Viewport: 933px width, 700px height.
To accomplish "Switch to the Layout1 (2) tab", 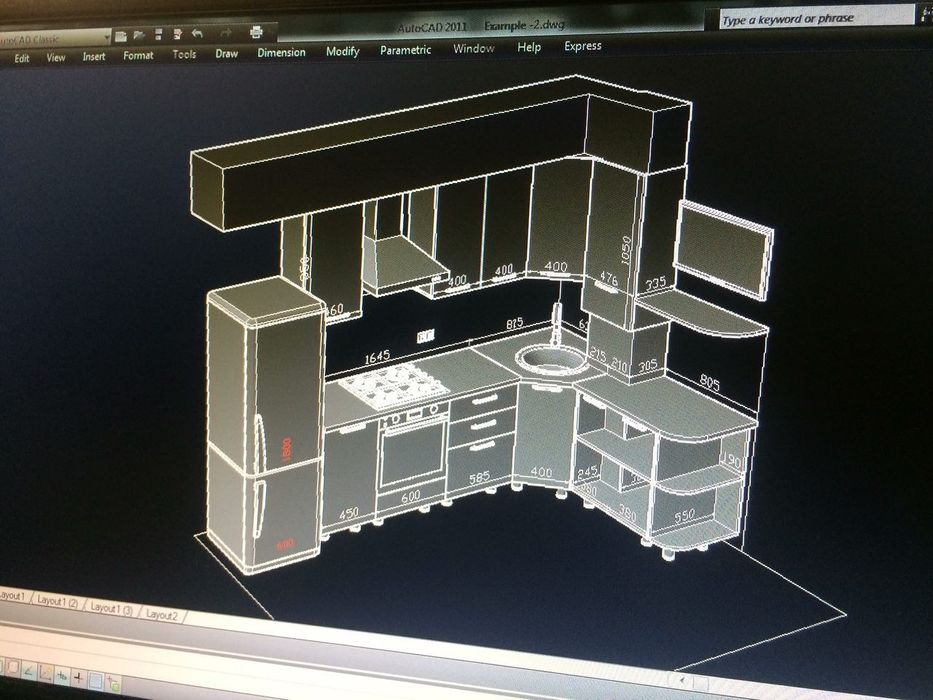I will point(57,601).
